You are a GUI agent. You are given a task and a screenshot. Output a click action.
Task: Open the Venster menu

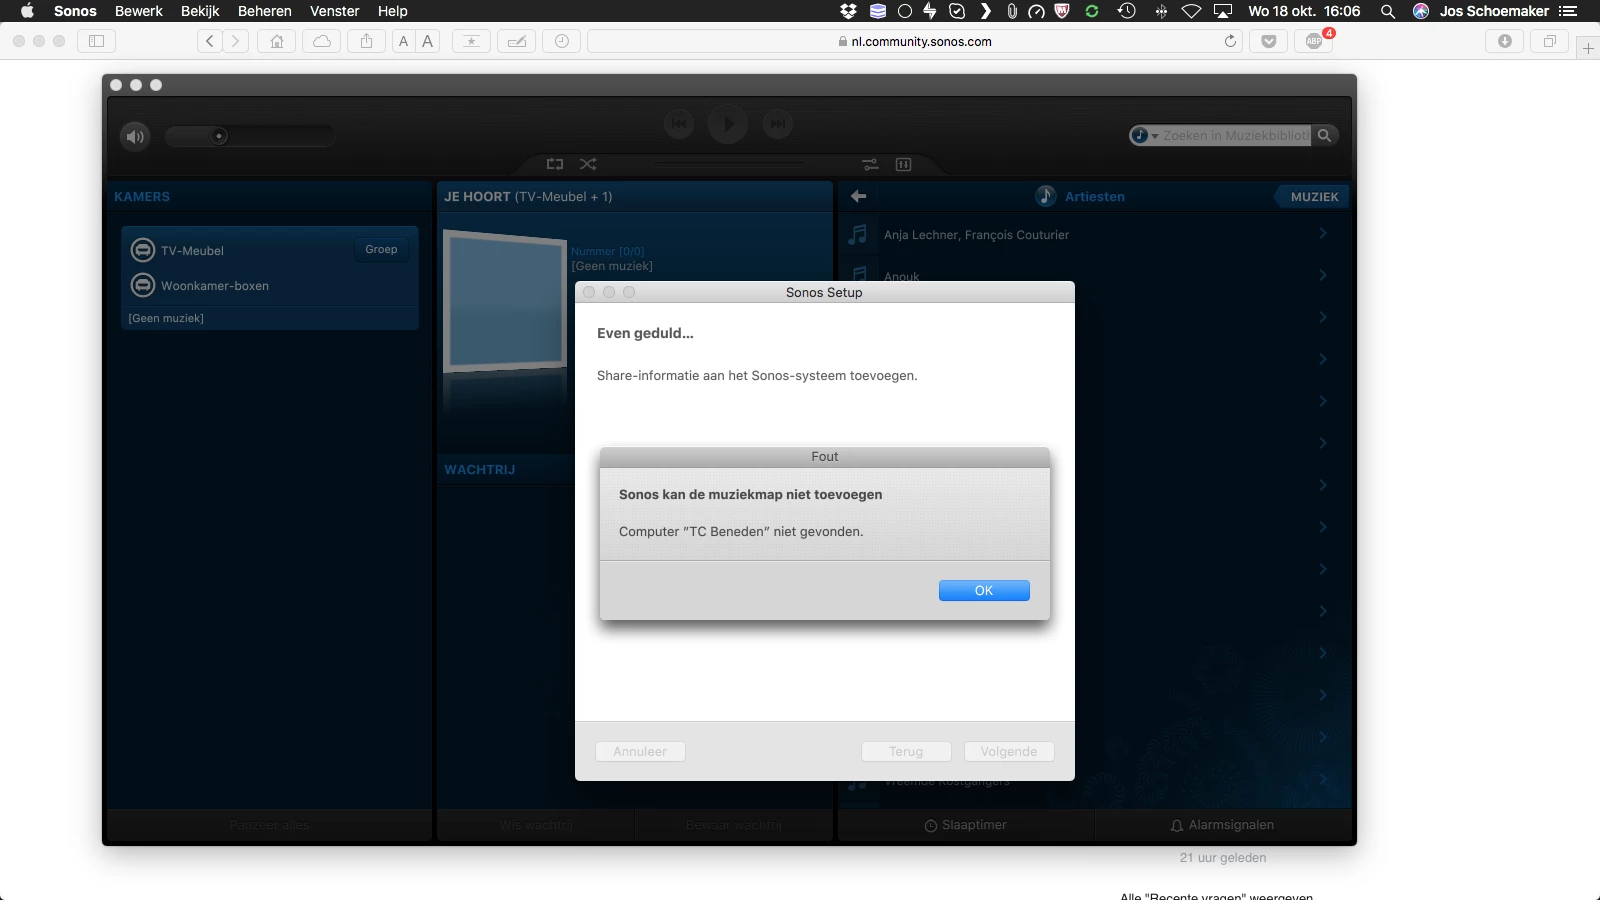pos(334,11)
